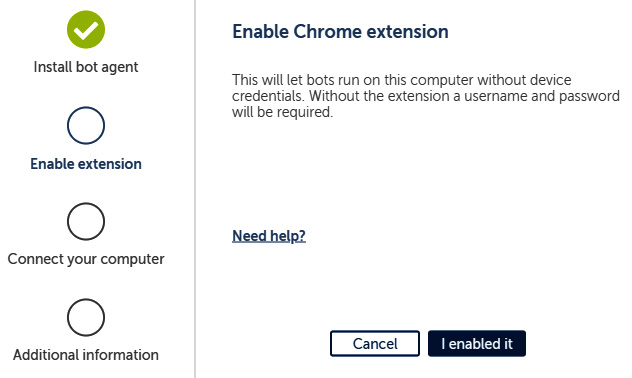Screen dimensions: 632x378
Task: Confirm with the I enabled it button
Action: point(477,344)
